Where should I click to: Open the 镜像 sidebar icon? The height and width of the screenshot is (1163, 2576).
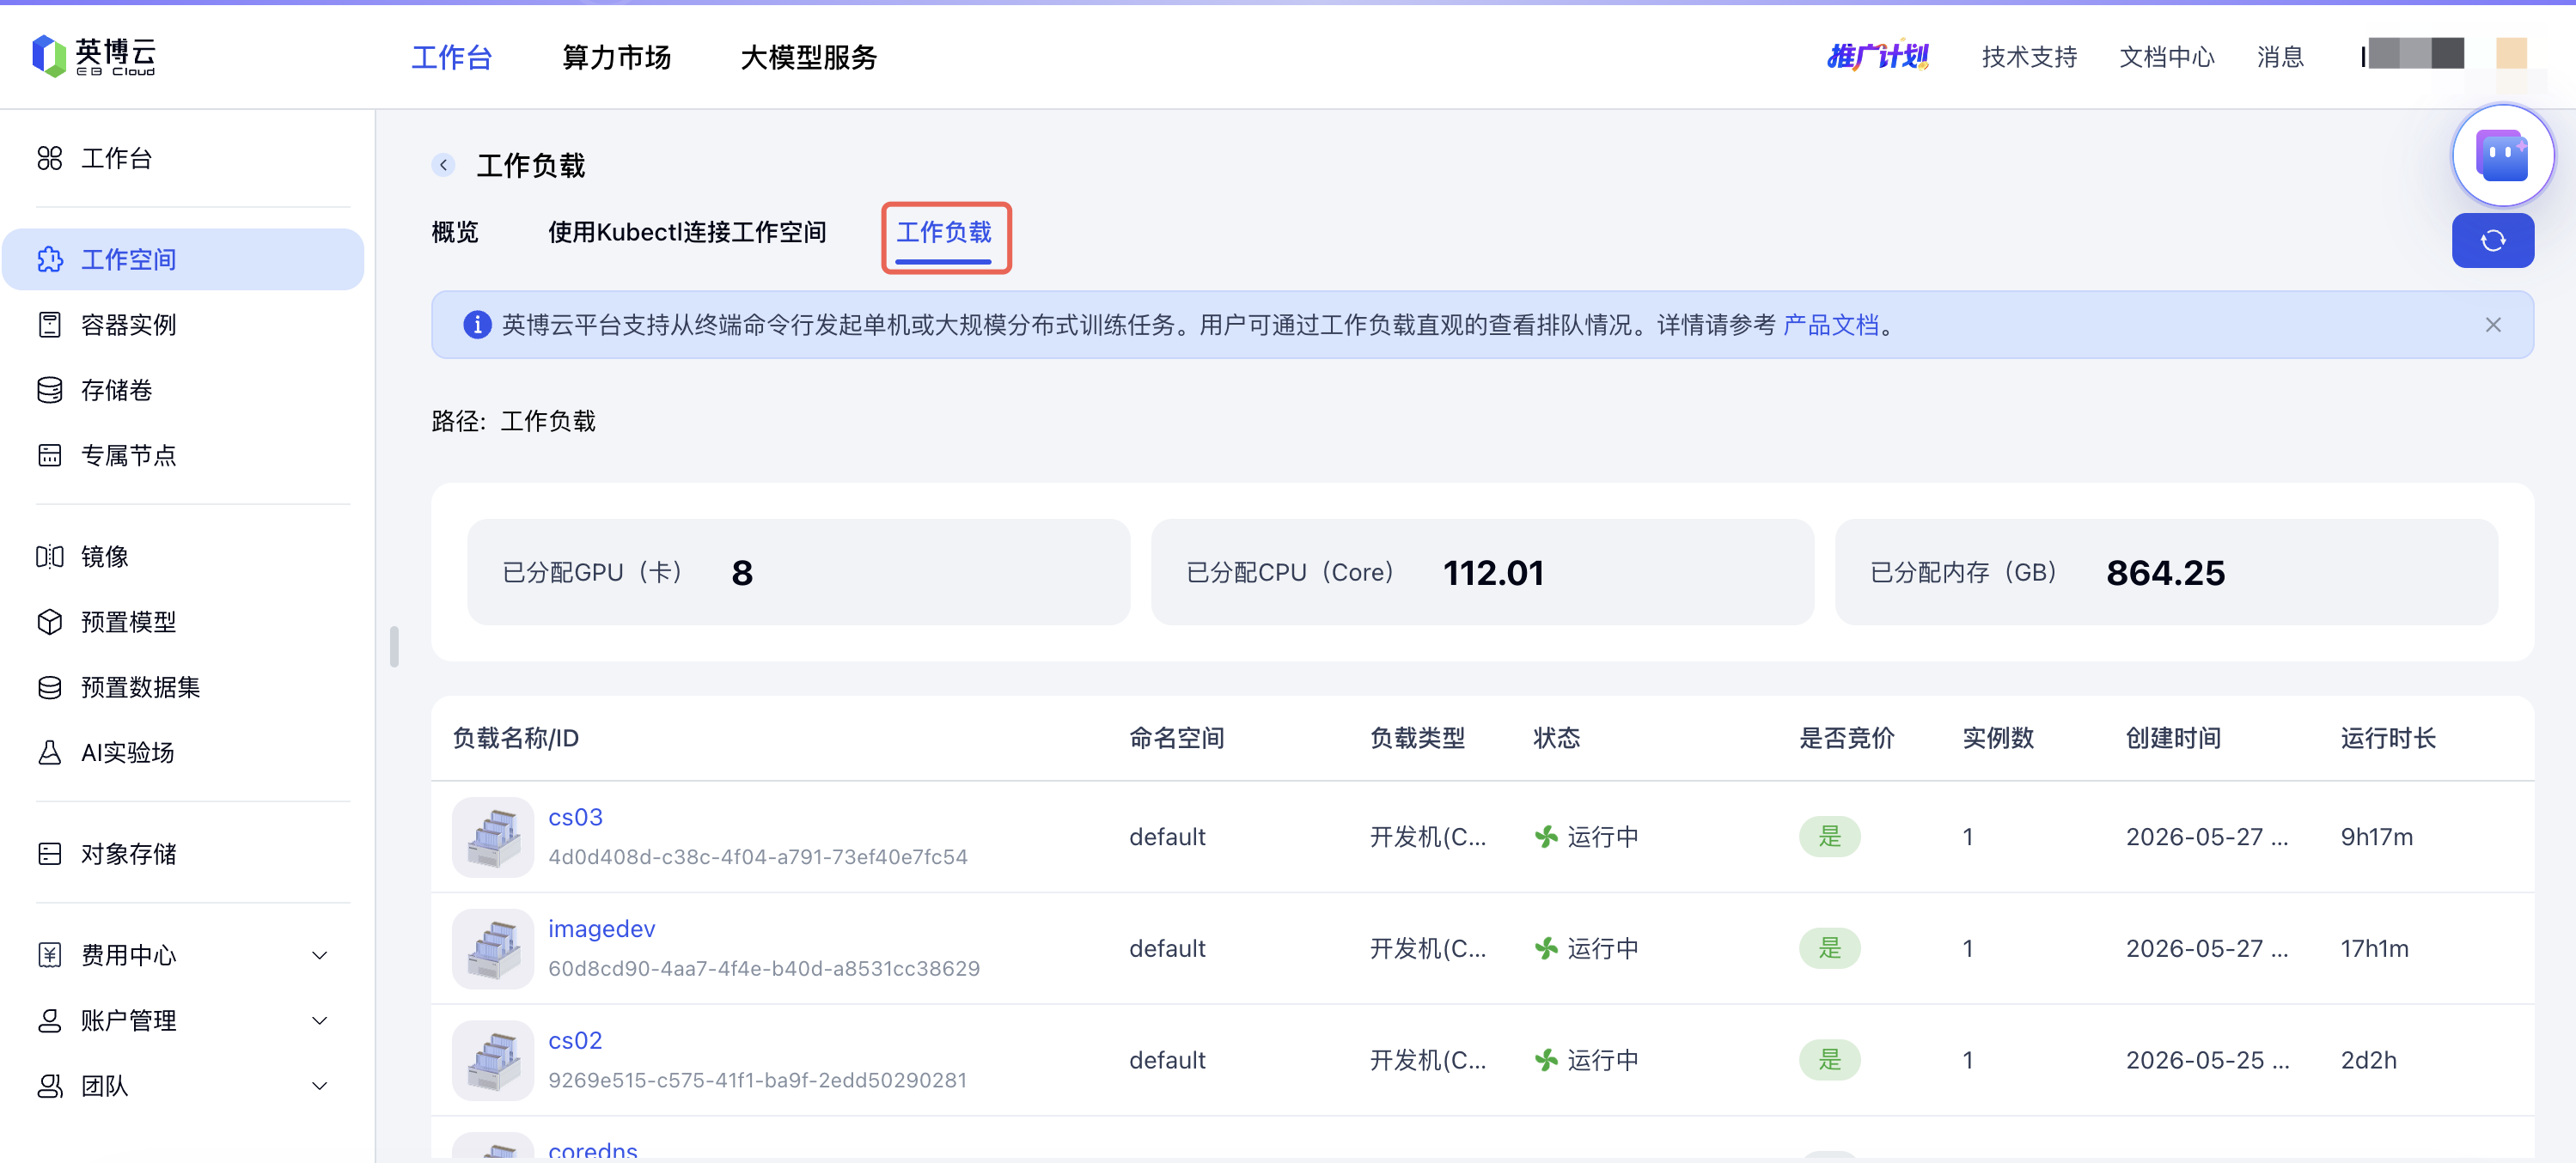[49, 557]
